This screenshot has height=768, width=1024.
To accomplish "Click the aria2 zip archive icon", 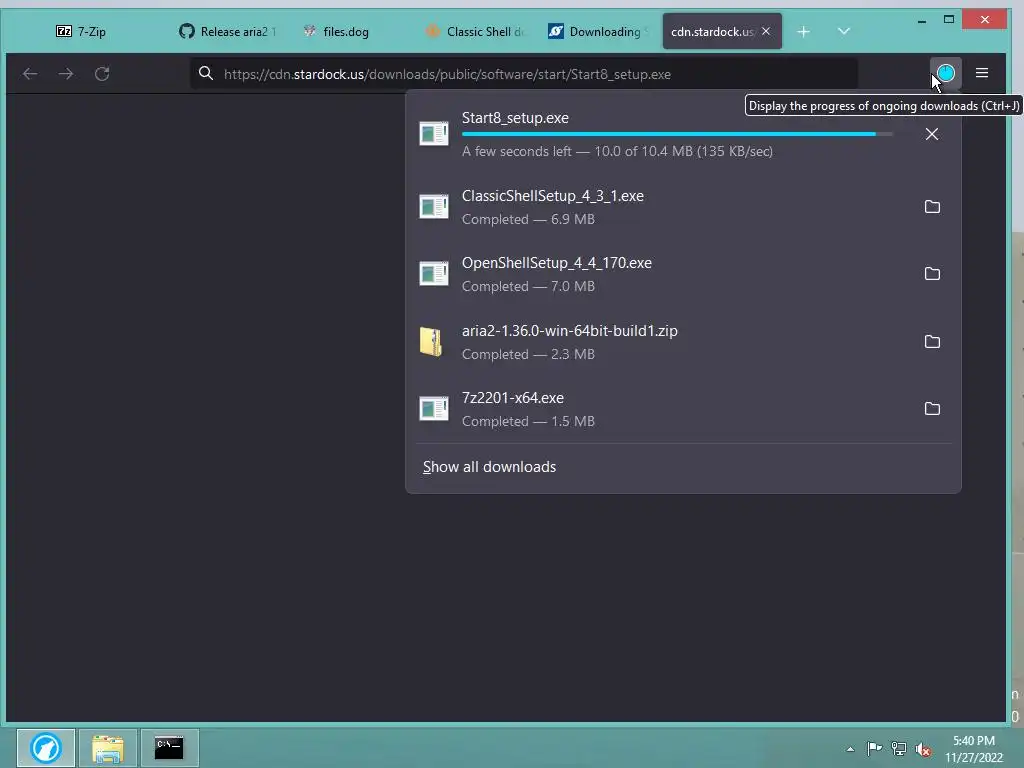I will coord(431,341).
